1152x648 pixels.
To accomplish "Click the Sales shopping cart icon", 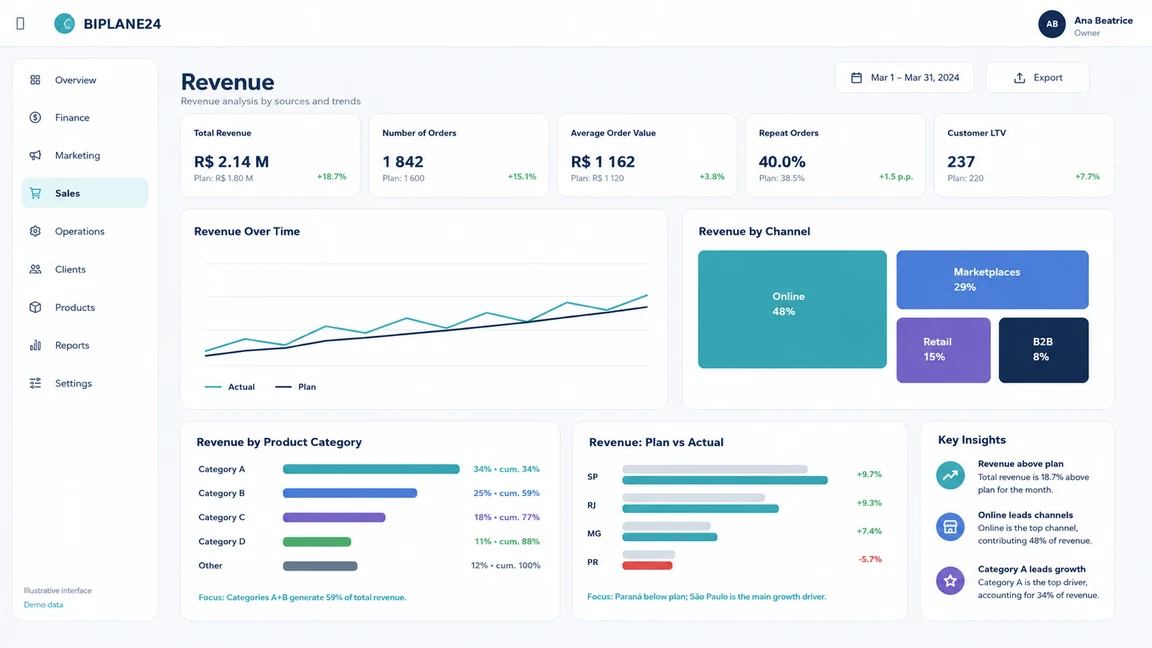I will tap(35, 193).
